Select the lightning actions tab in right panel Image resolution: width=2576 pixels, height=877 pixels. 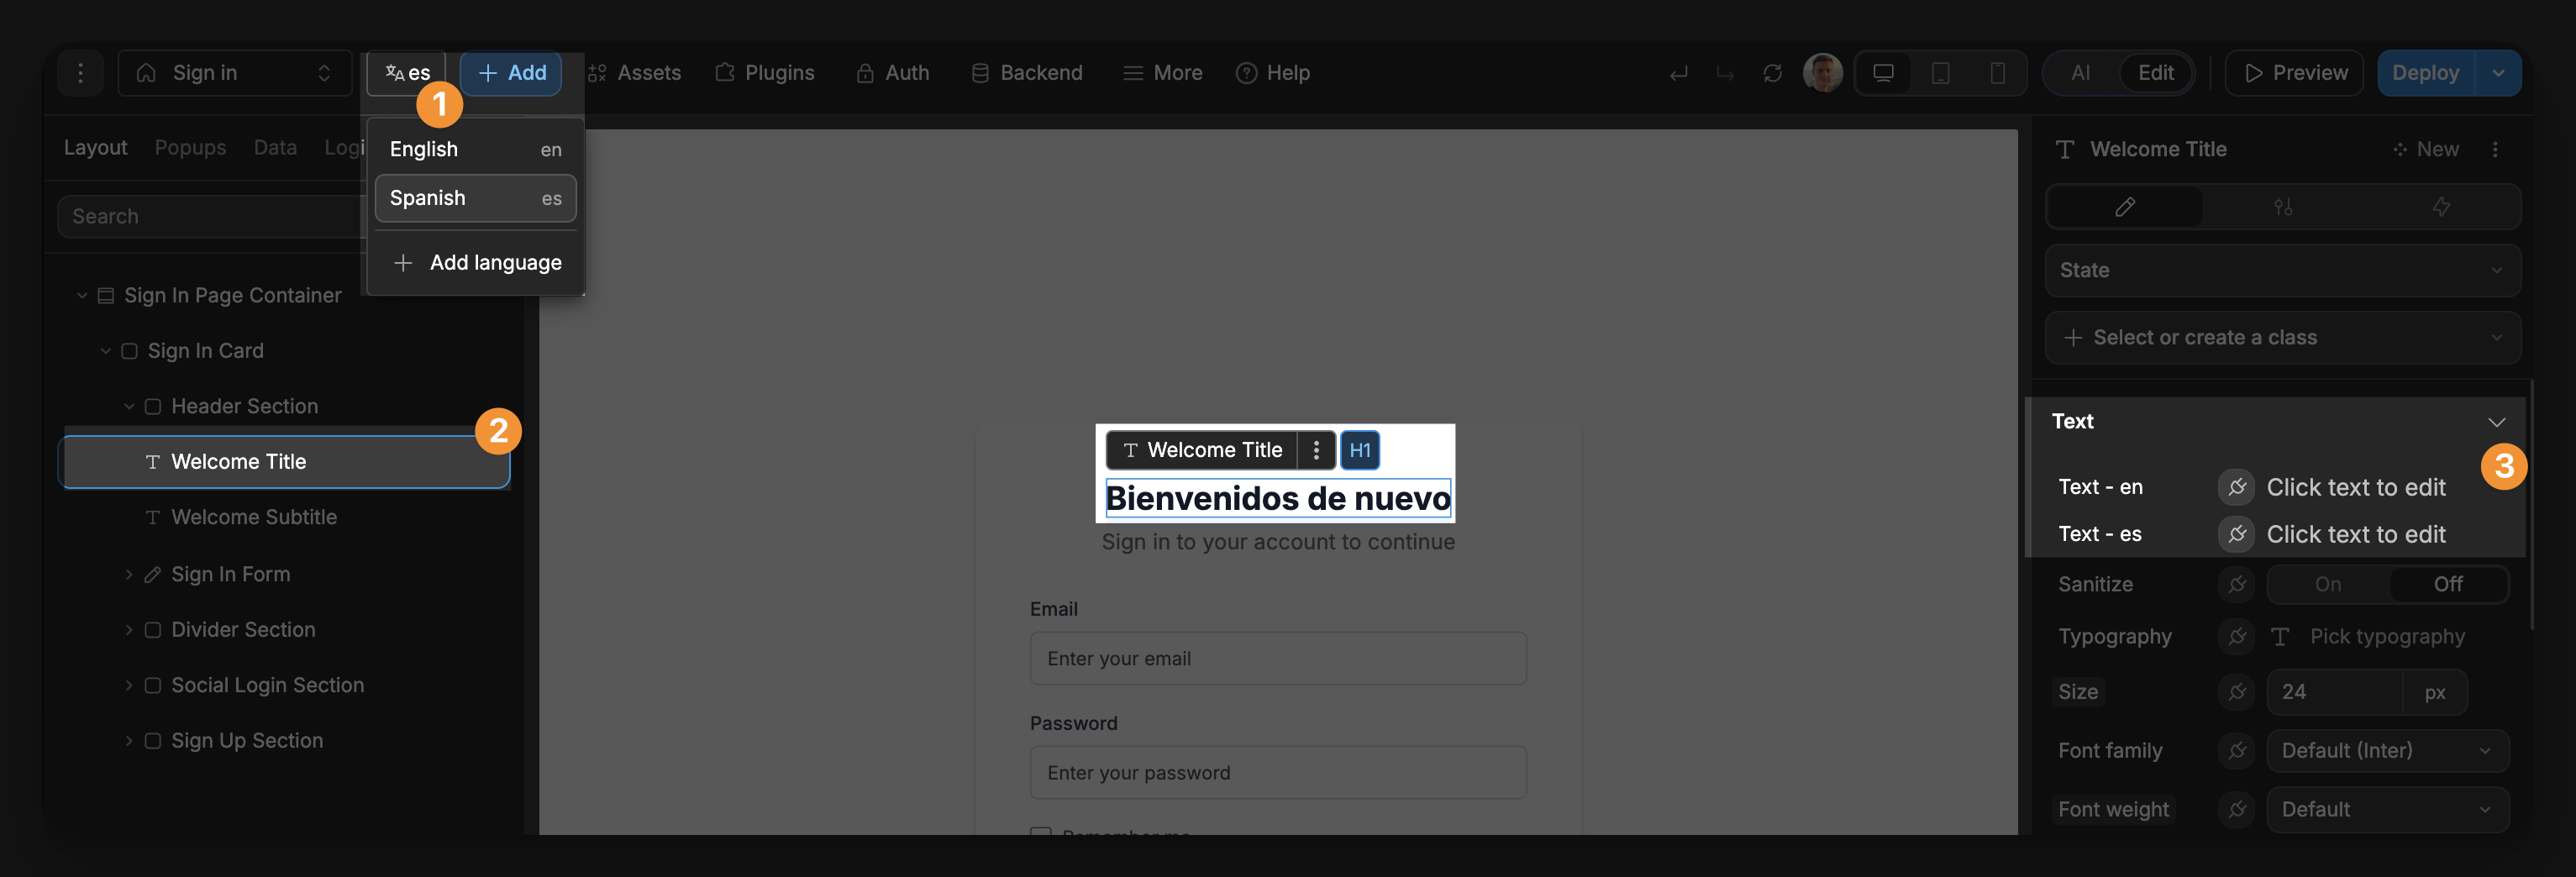pos(2441,207)
